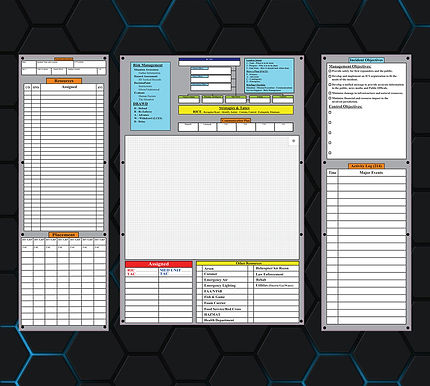
Task: Click the Incident Objectives title
Action: point(366,60)
